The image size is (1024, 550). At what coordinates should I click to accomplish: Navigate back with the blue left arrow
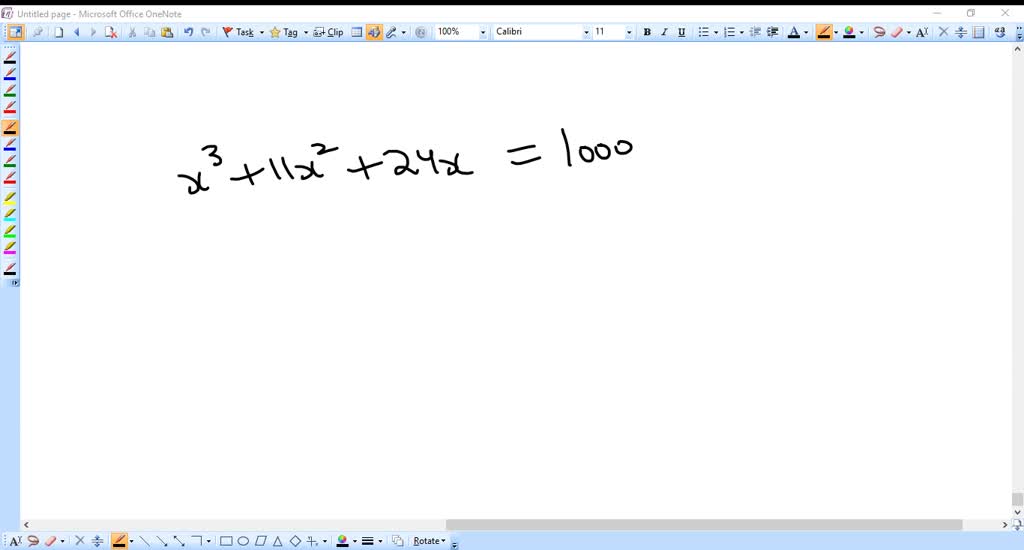click(76, 32)
